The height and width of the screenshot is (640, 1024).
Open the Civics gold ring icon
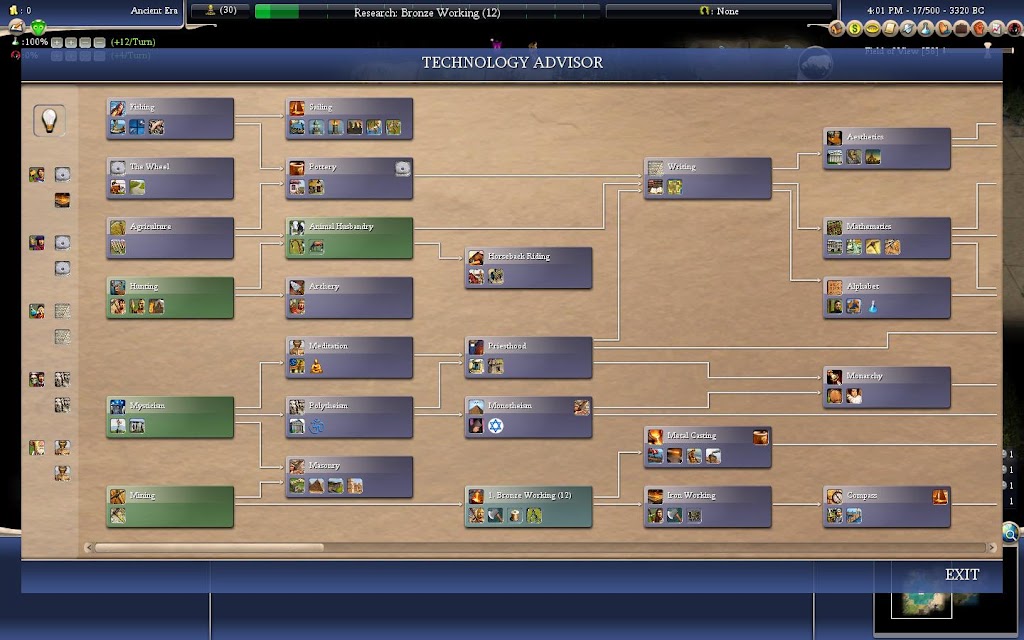tap(872, 28)
